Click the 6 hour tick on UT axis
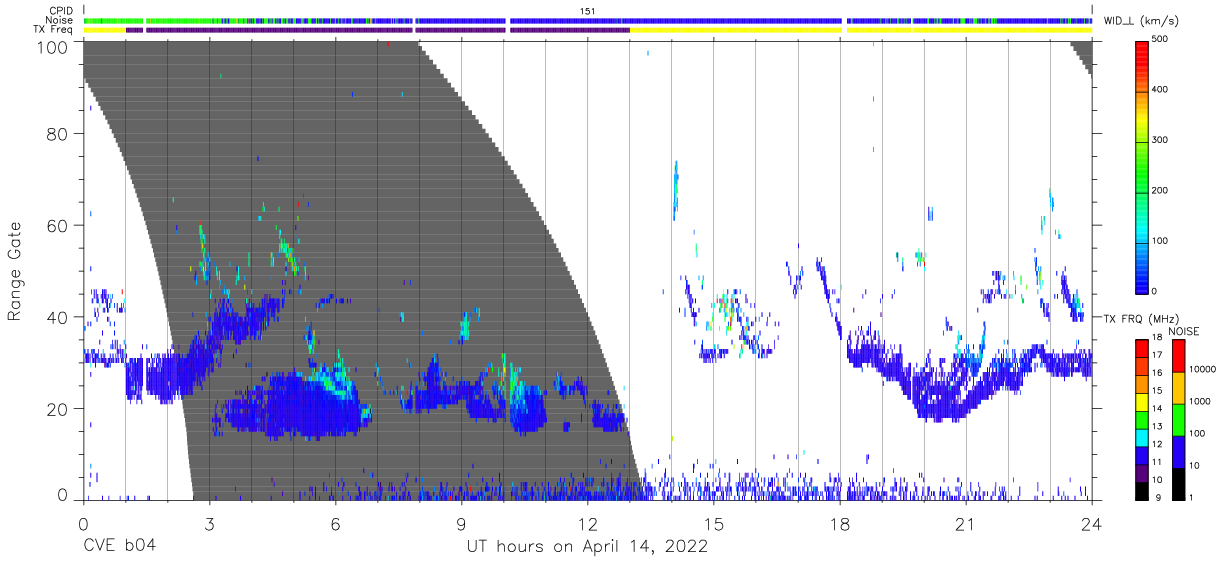The image size is (1228, 567). coord(335,523)
